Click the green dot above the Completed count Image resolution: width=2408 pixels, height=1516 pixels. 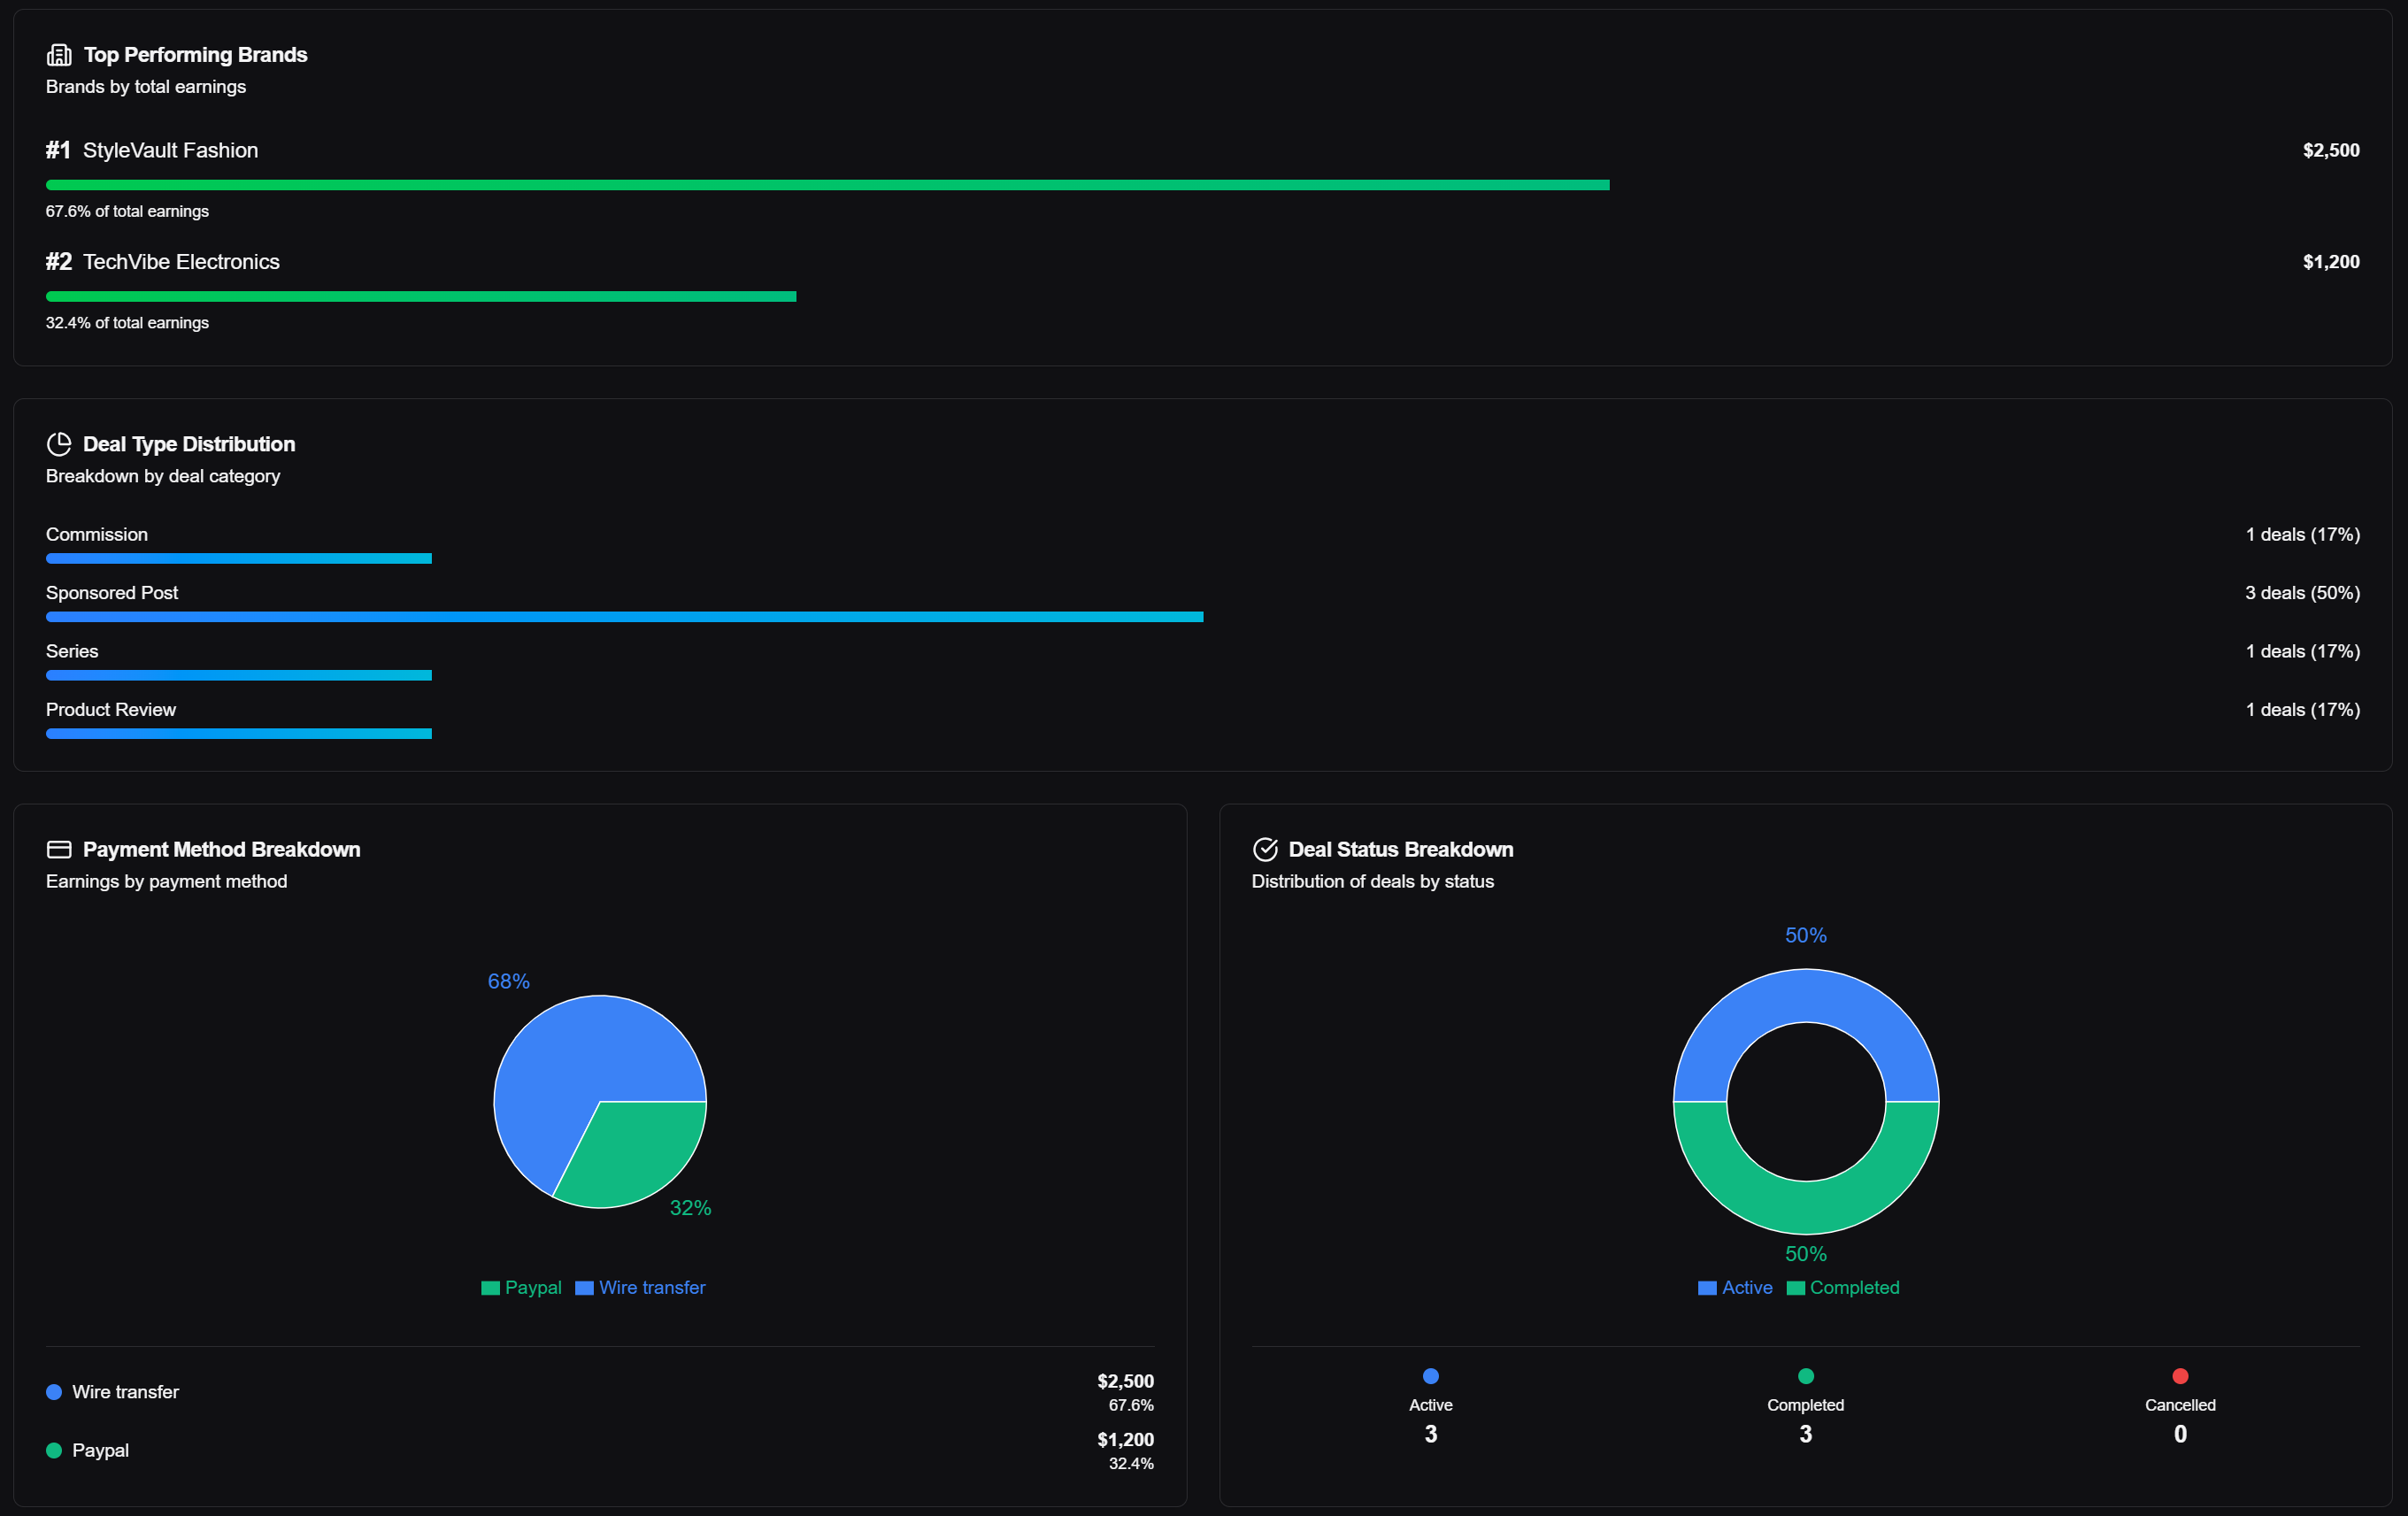[1805, 1376]
